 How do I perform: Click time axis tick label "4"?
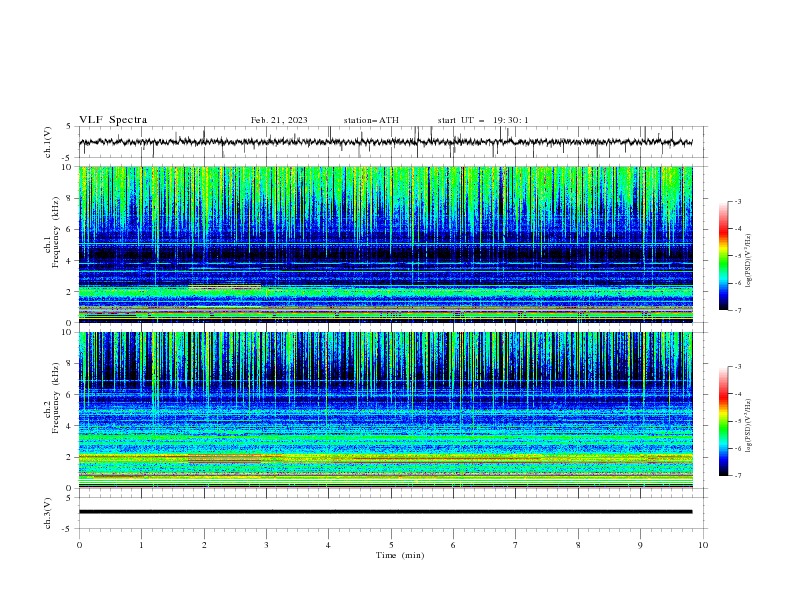point(328,545)
